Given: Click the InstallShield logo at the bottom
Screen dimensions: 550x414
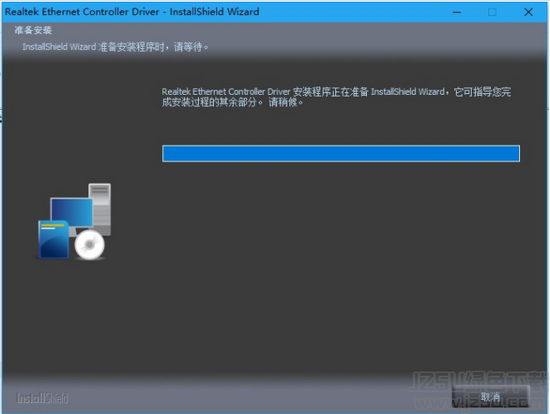Looking at the screenshot, I should coord(42,398).
